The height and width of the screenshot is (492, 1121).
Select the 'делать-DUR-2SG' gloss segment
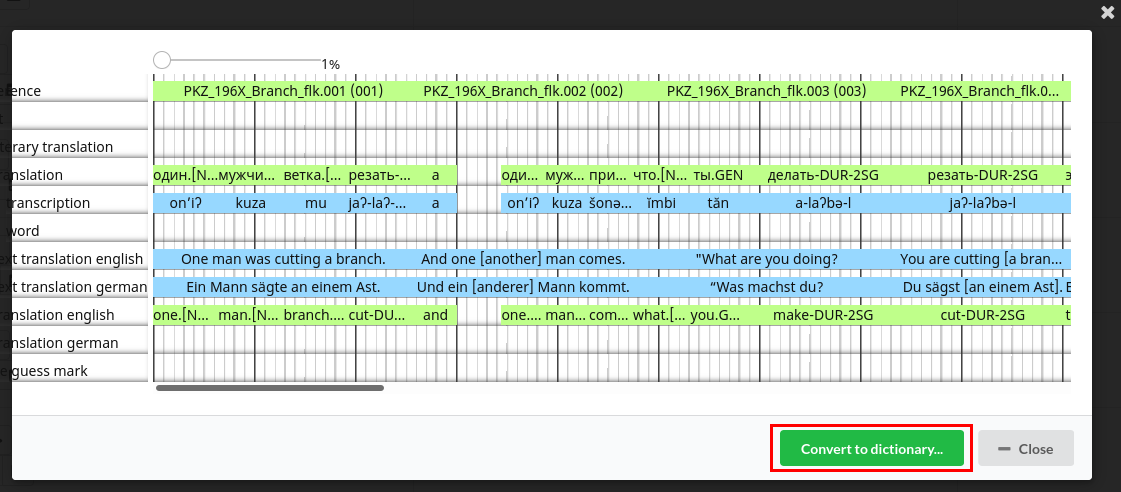coord(823,174)
